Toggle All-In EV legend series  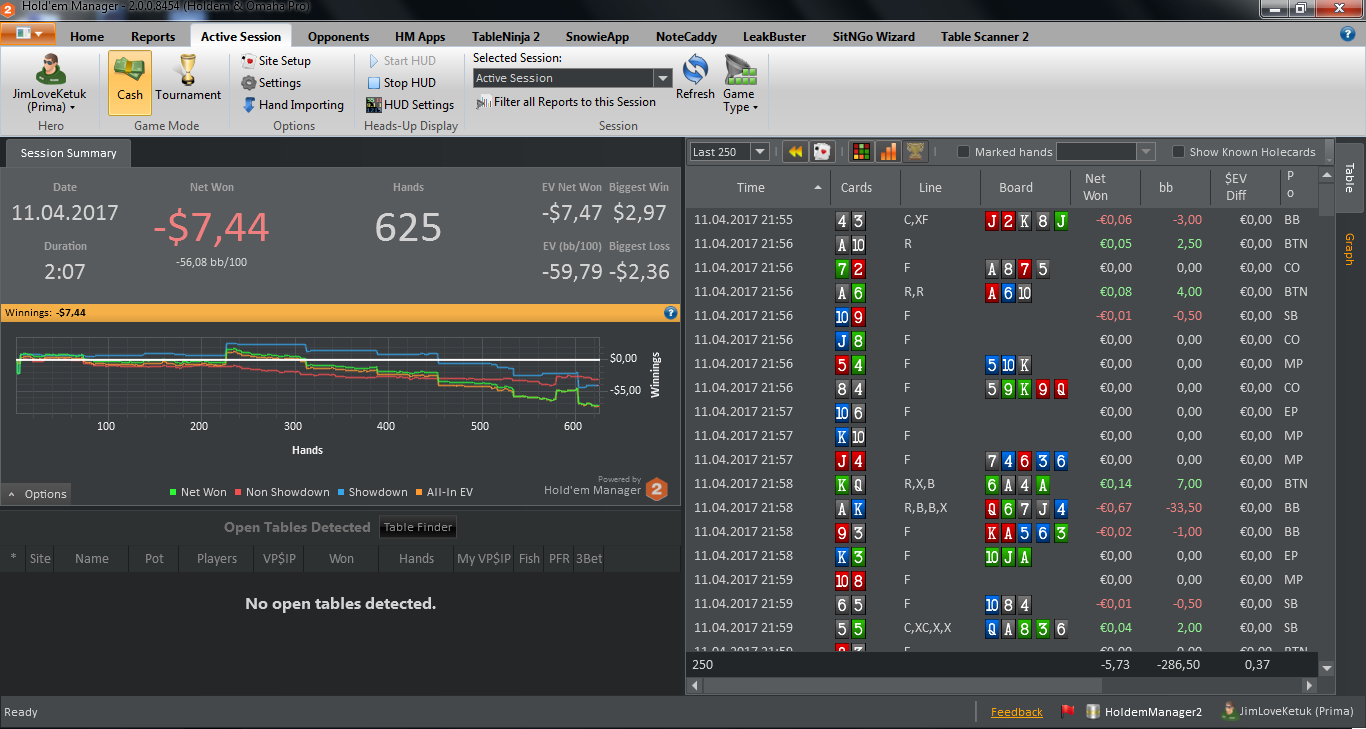[446, 492]
